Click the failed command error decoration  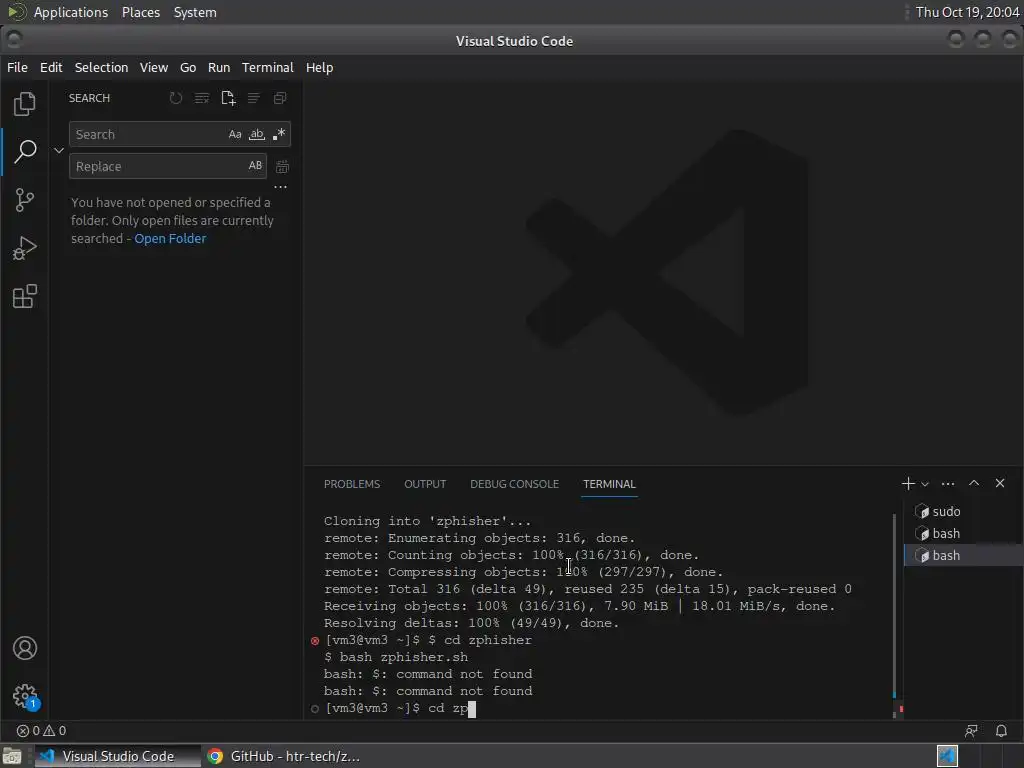(x=315, y=641)
